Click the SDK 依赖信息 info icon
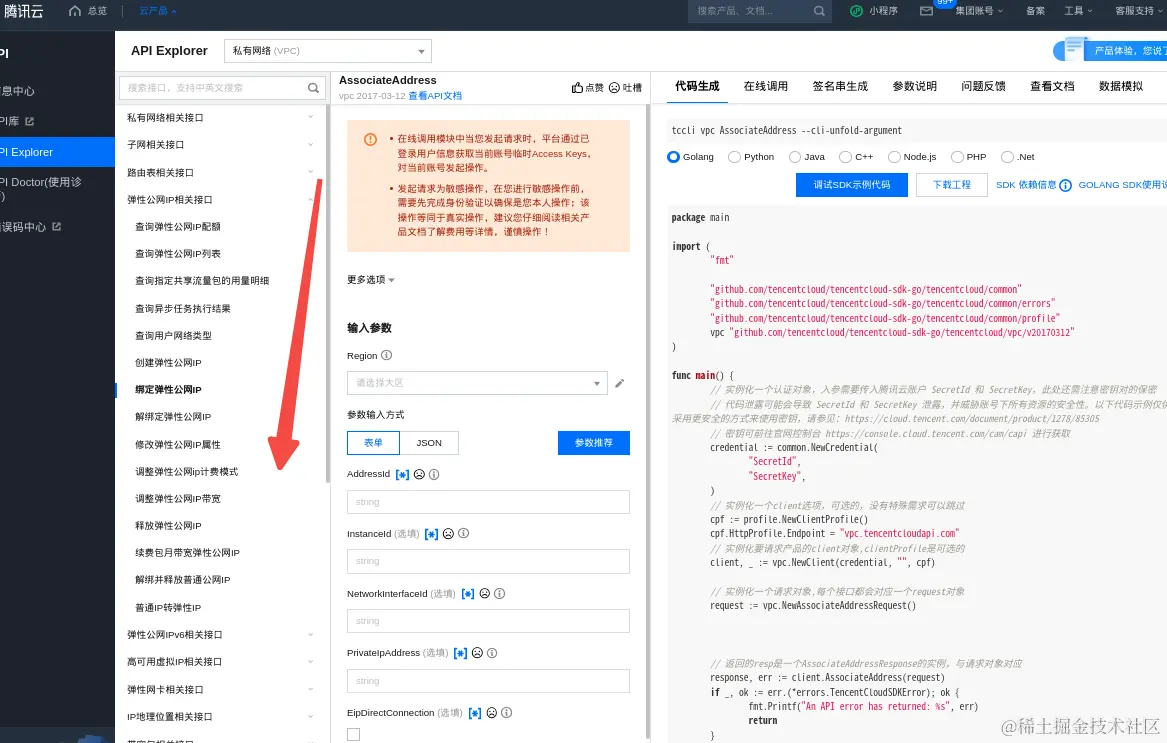This screenshot has height=743, width=1167. pyautogui.click(x=1065, y=185)
